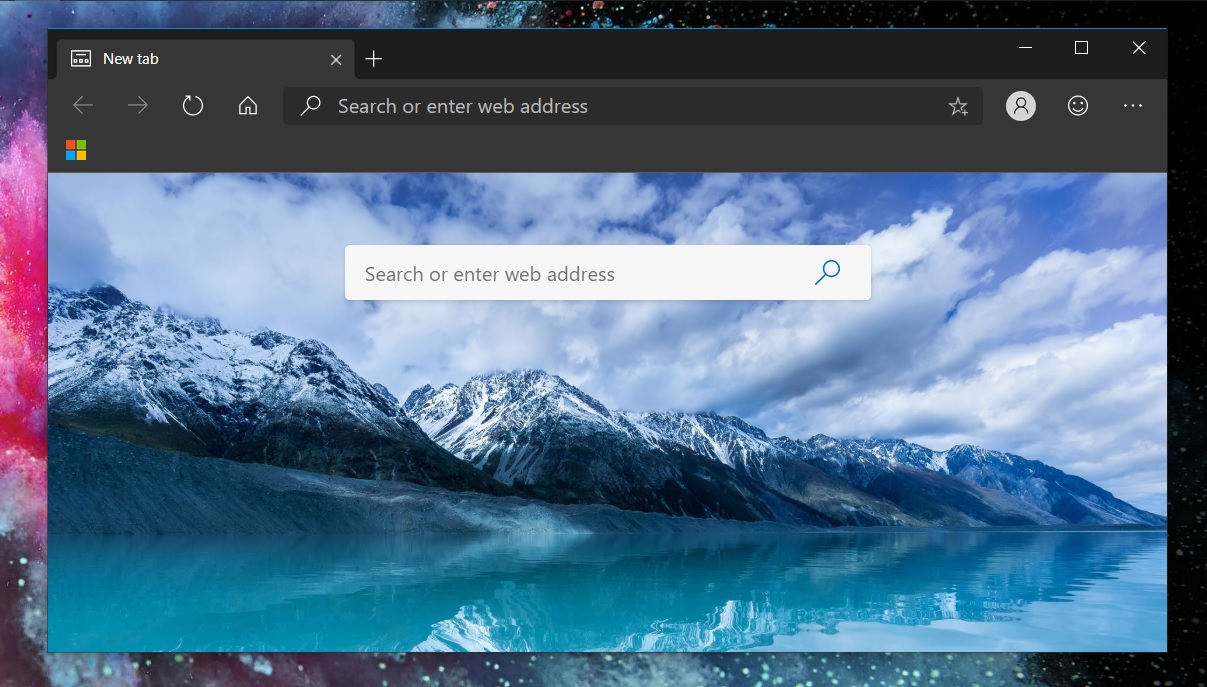Go forward using the forward arrow
The height and width of the screenshot is (687, 1207).
coord(138,106)
